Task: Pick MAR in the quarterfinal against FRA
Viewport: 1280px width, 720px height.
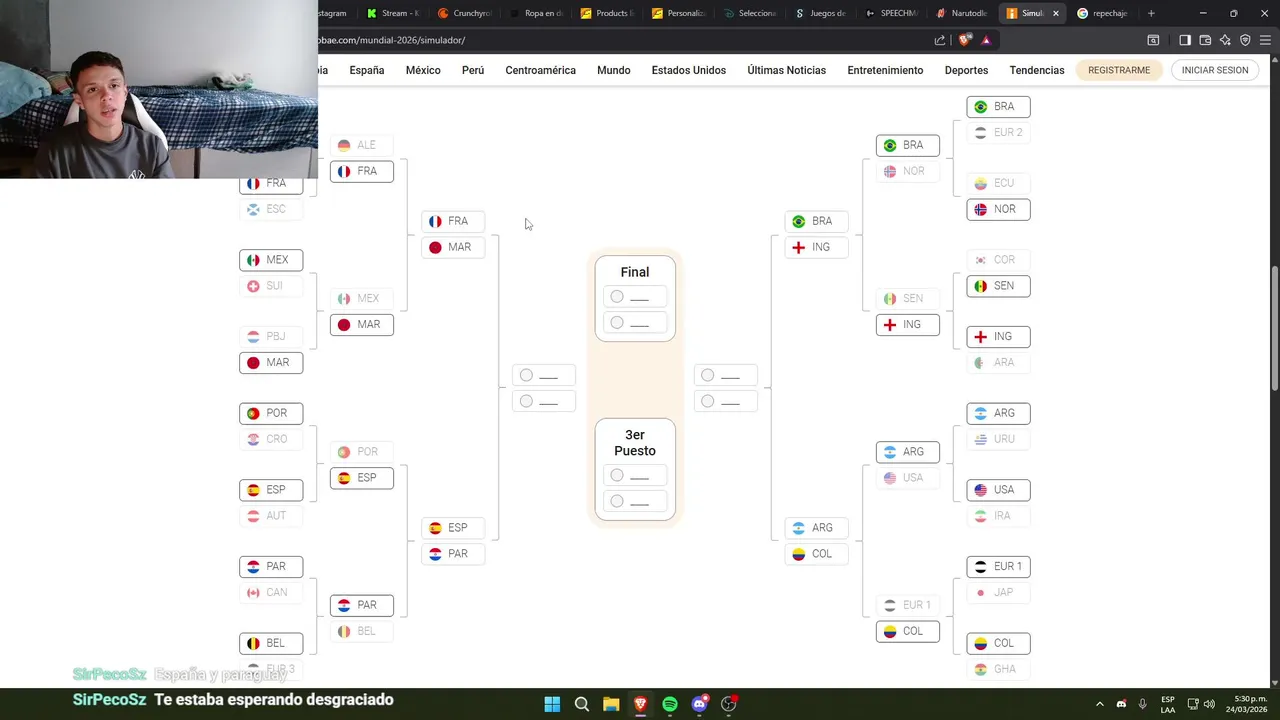Action: tap(453, 247)
